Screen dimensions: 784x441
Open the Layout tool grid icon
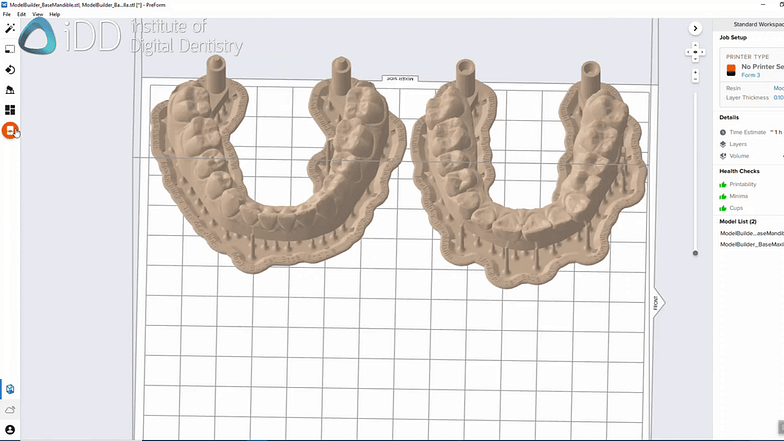tap(10, 110)
